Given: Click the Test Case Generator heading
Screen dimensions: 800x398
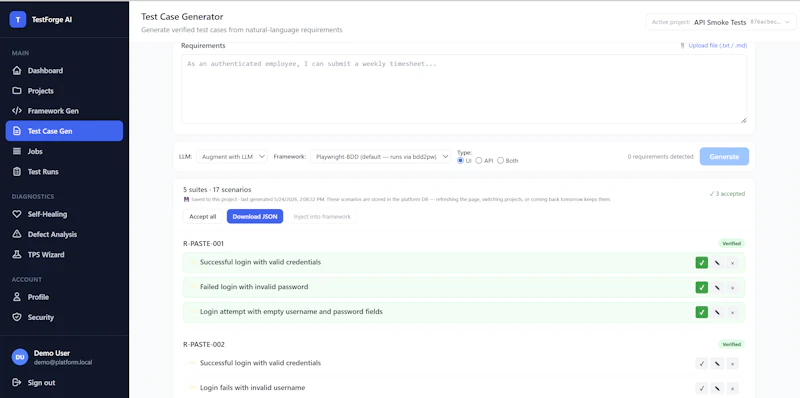Looking at the screenshot, I should click(182, 17).
